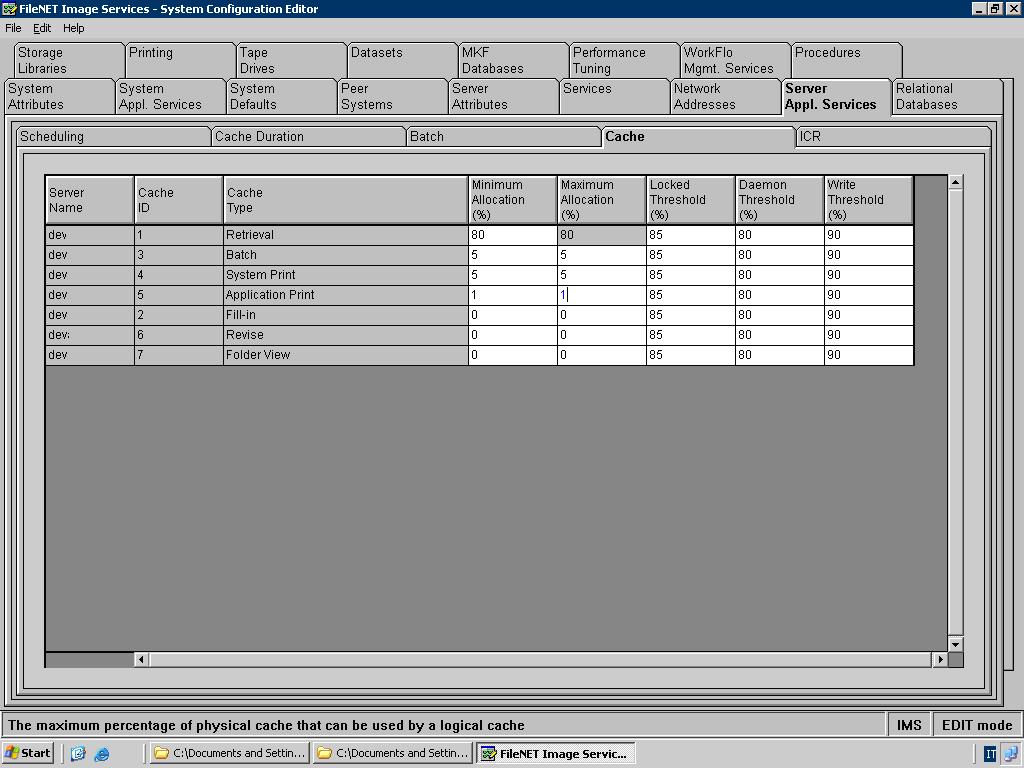Open the Batch sub-tab

pos(503,136)
